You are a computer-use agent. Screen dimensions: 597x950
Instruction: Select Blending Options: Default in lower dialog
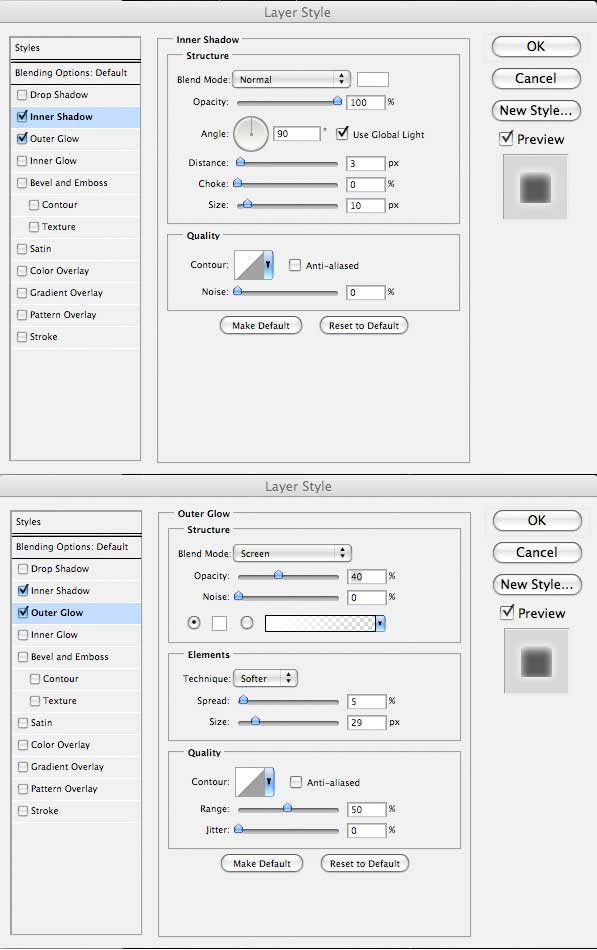76,546
